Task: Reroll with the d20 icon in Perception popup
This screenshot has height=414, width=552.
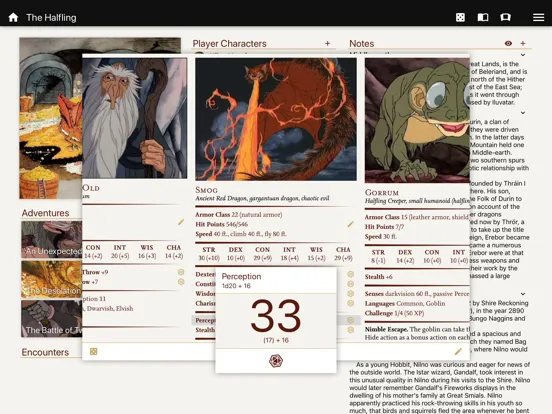Action: (276, 361)
